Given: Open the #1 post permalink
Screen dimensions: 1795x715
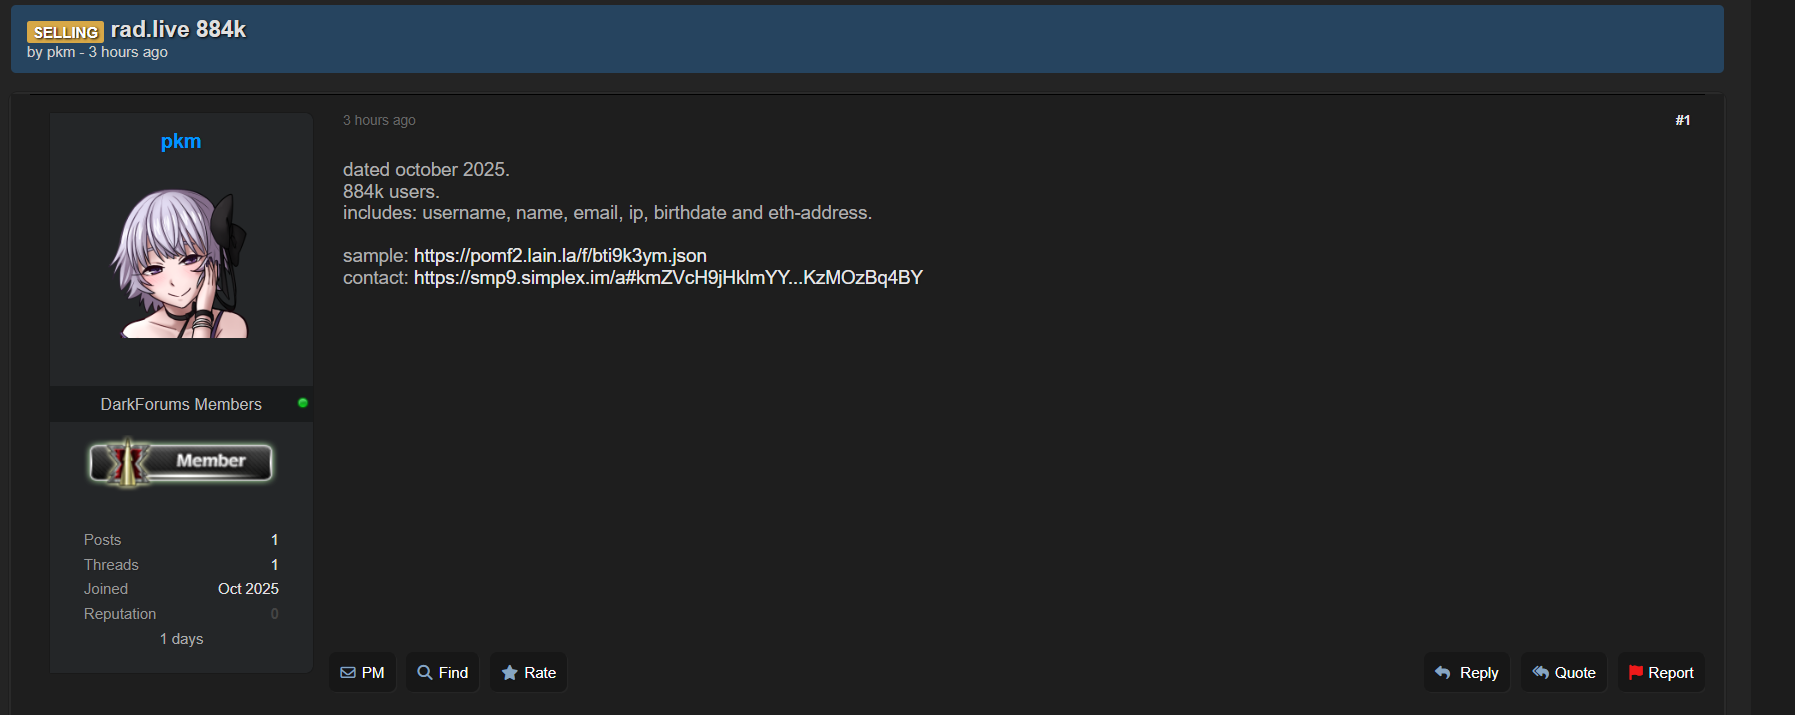Looking at the screenshot, I should click(1682, 120).
